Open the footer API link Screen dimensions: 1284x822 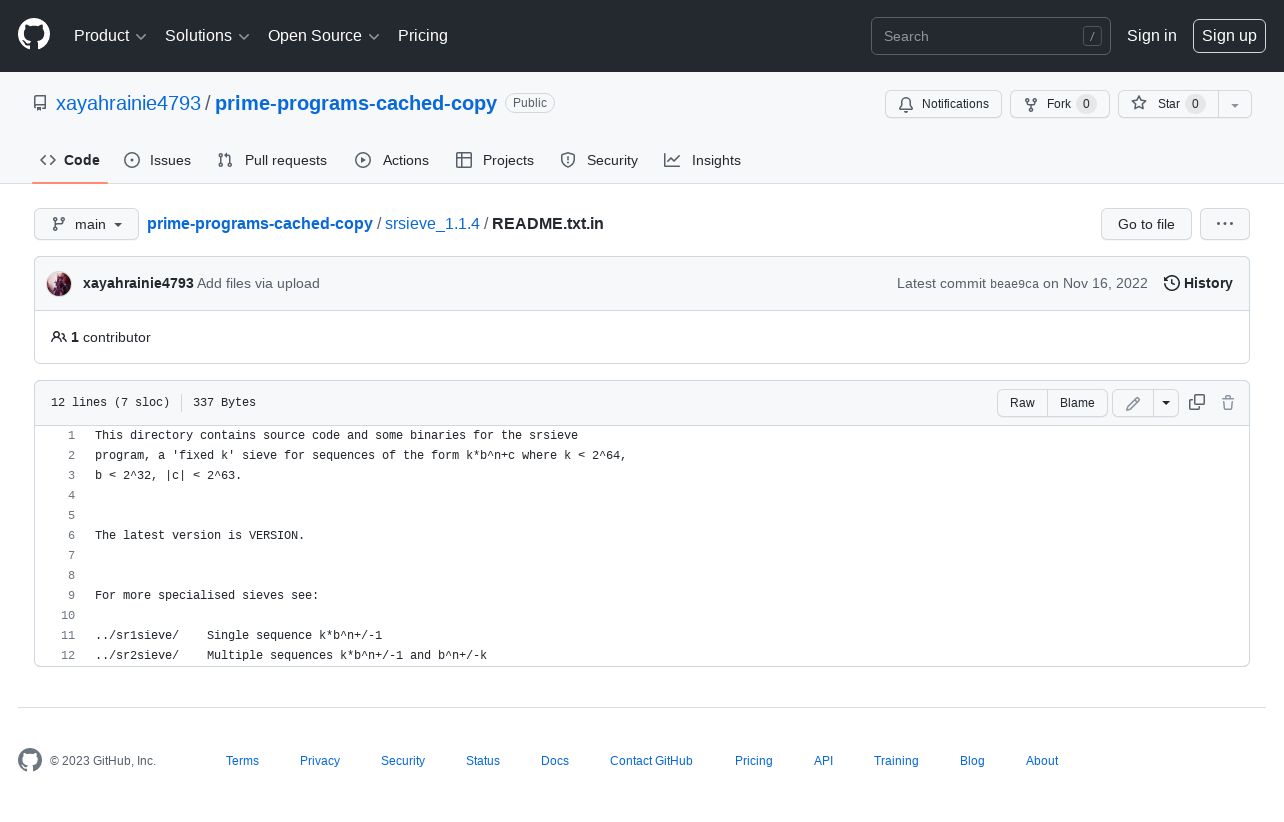823,761
